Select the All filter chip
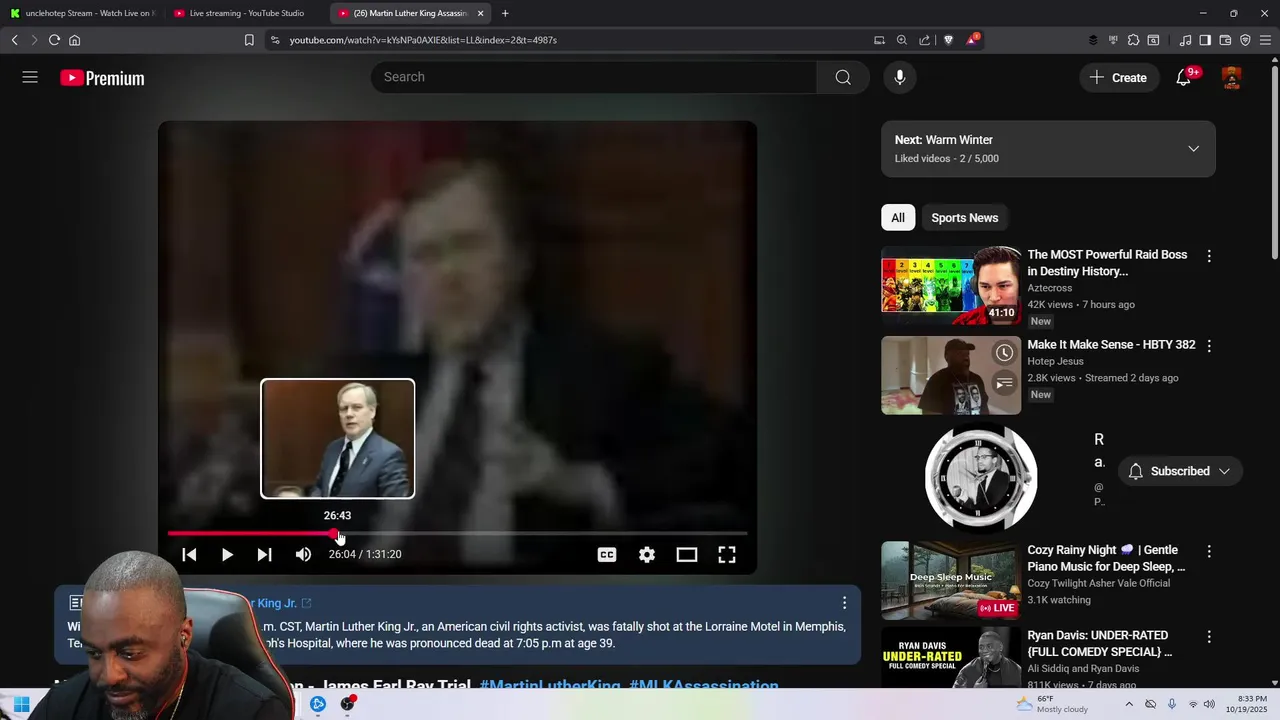Image resolution: width=1280 pixels, height=720 pixels. 898,218
